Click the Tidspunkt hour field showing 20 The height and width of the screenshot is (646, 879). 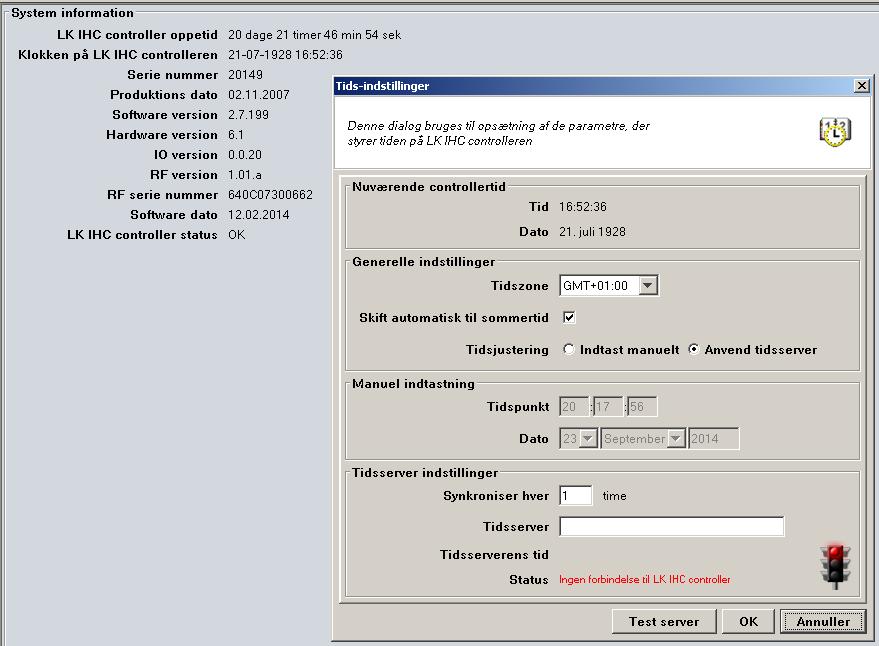574,407
